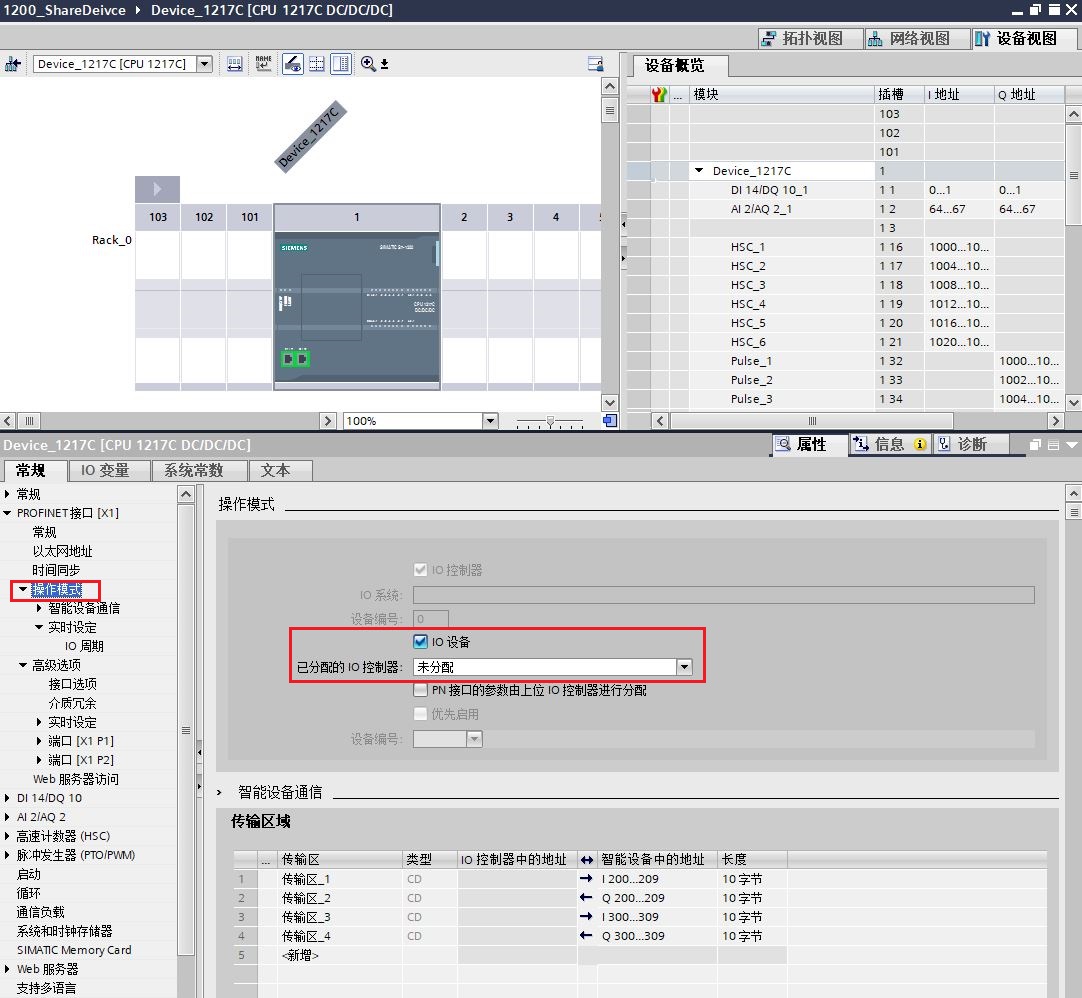Select SIMATIC Memory Card in the tree
Screen dimensions: 1082x998
coord(74,950)
